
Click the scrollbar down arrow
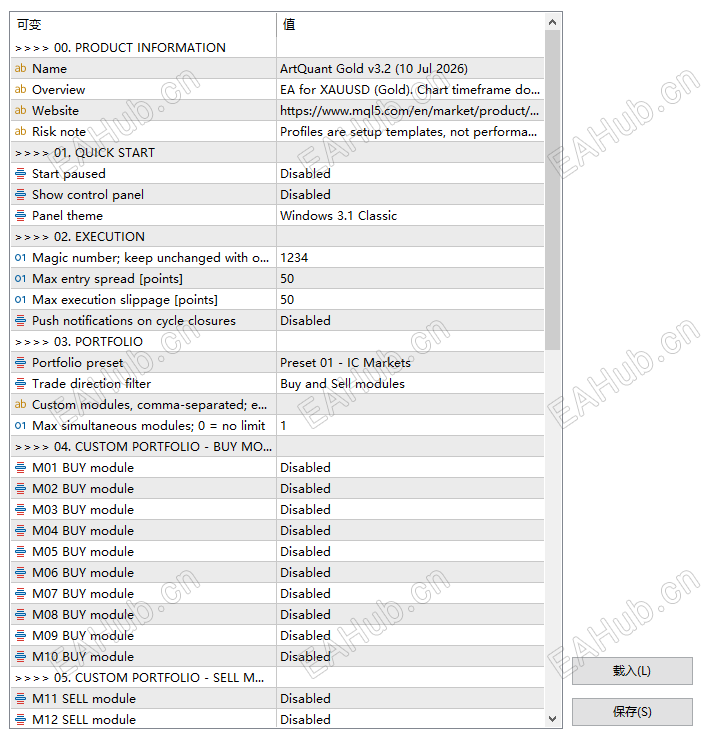[x=553, y=719]
